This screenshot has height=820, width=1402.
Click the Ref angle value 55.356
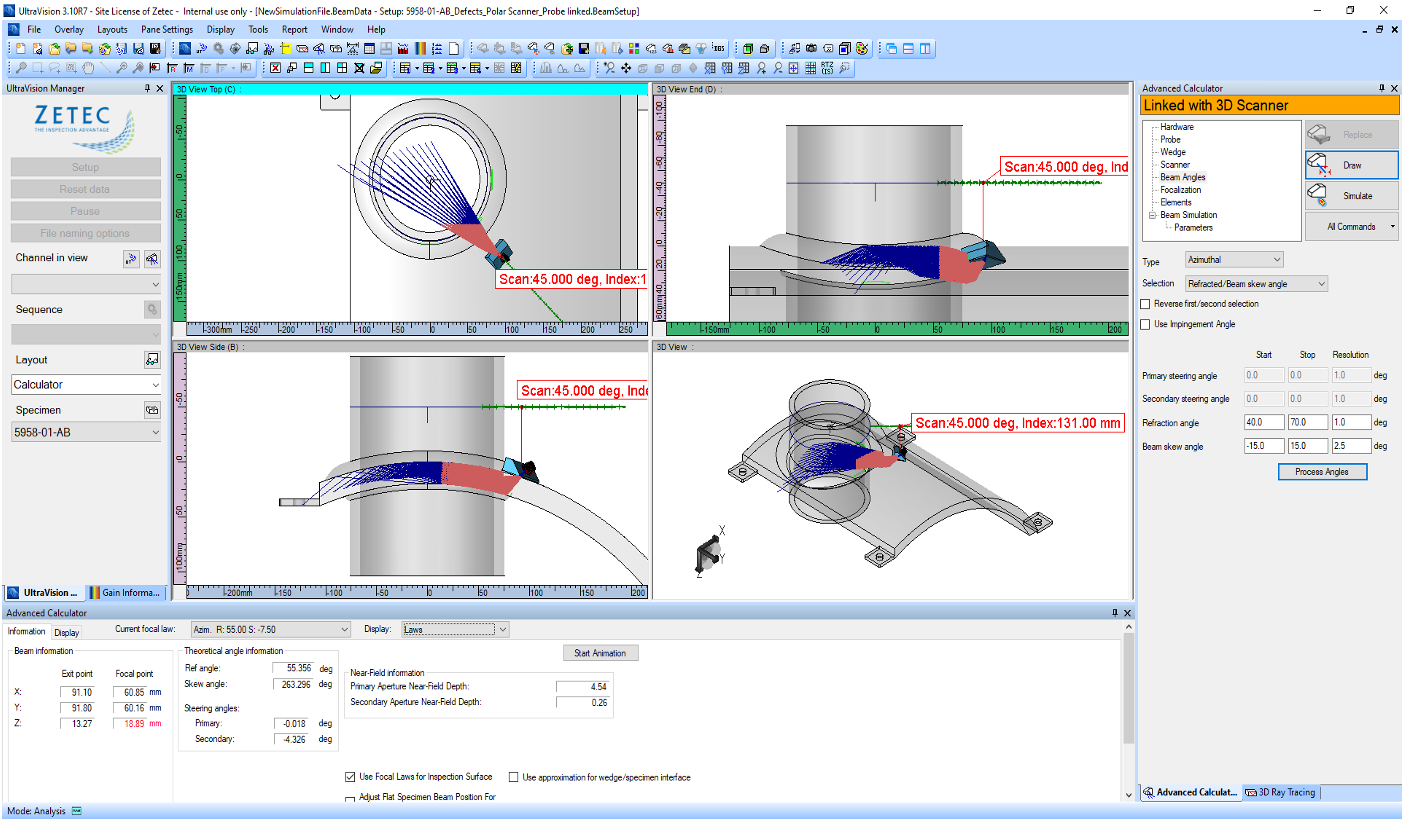(x=292, y=667)
